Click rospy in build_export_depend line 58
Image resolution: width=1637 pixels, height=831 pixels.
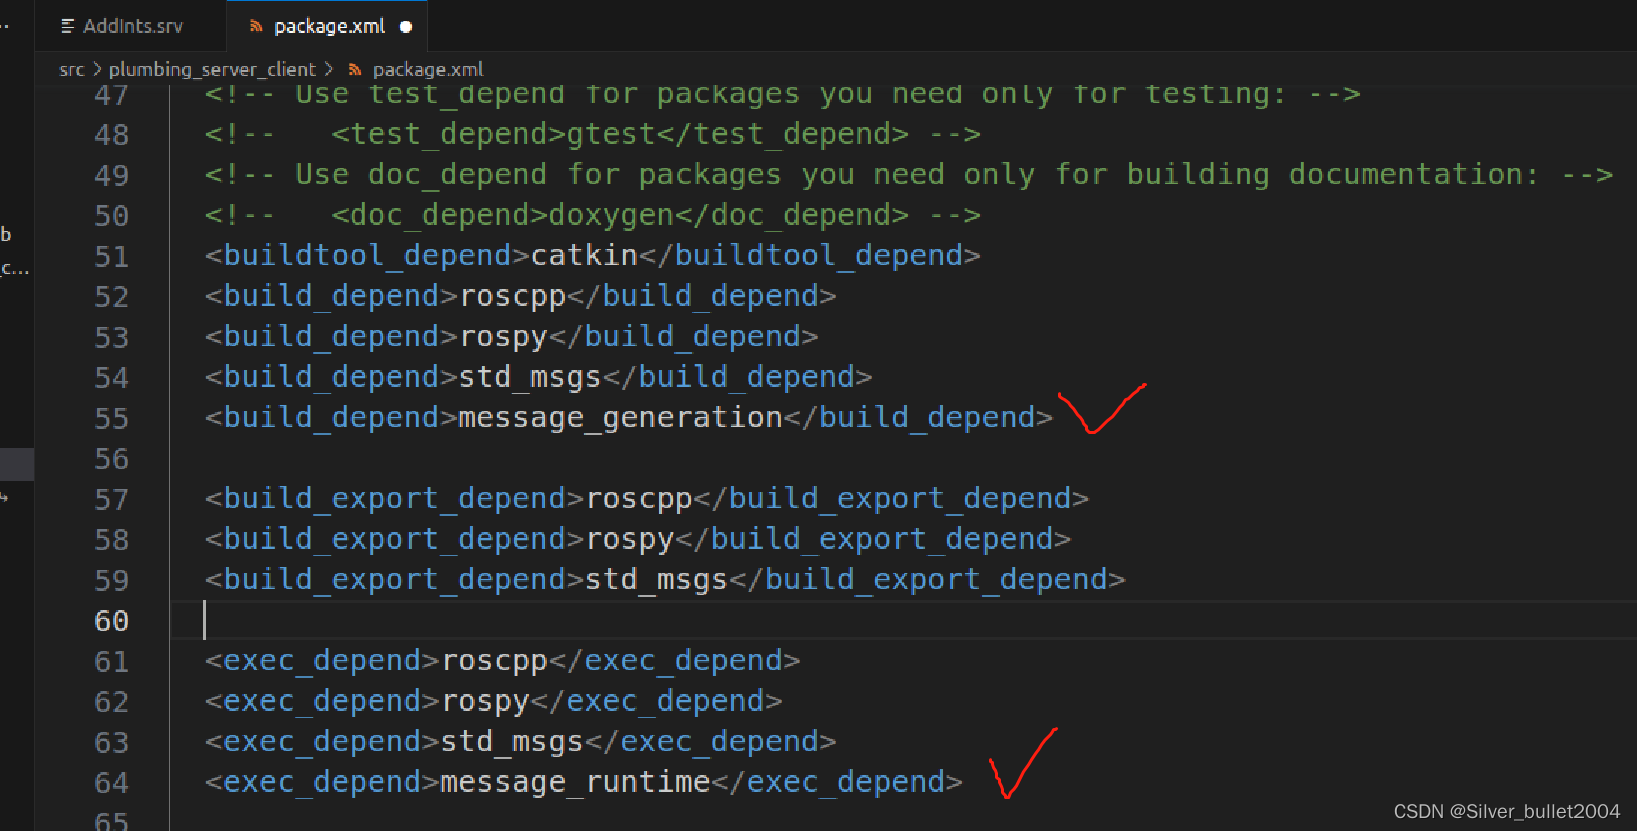[630, 540]
